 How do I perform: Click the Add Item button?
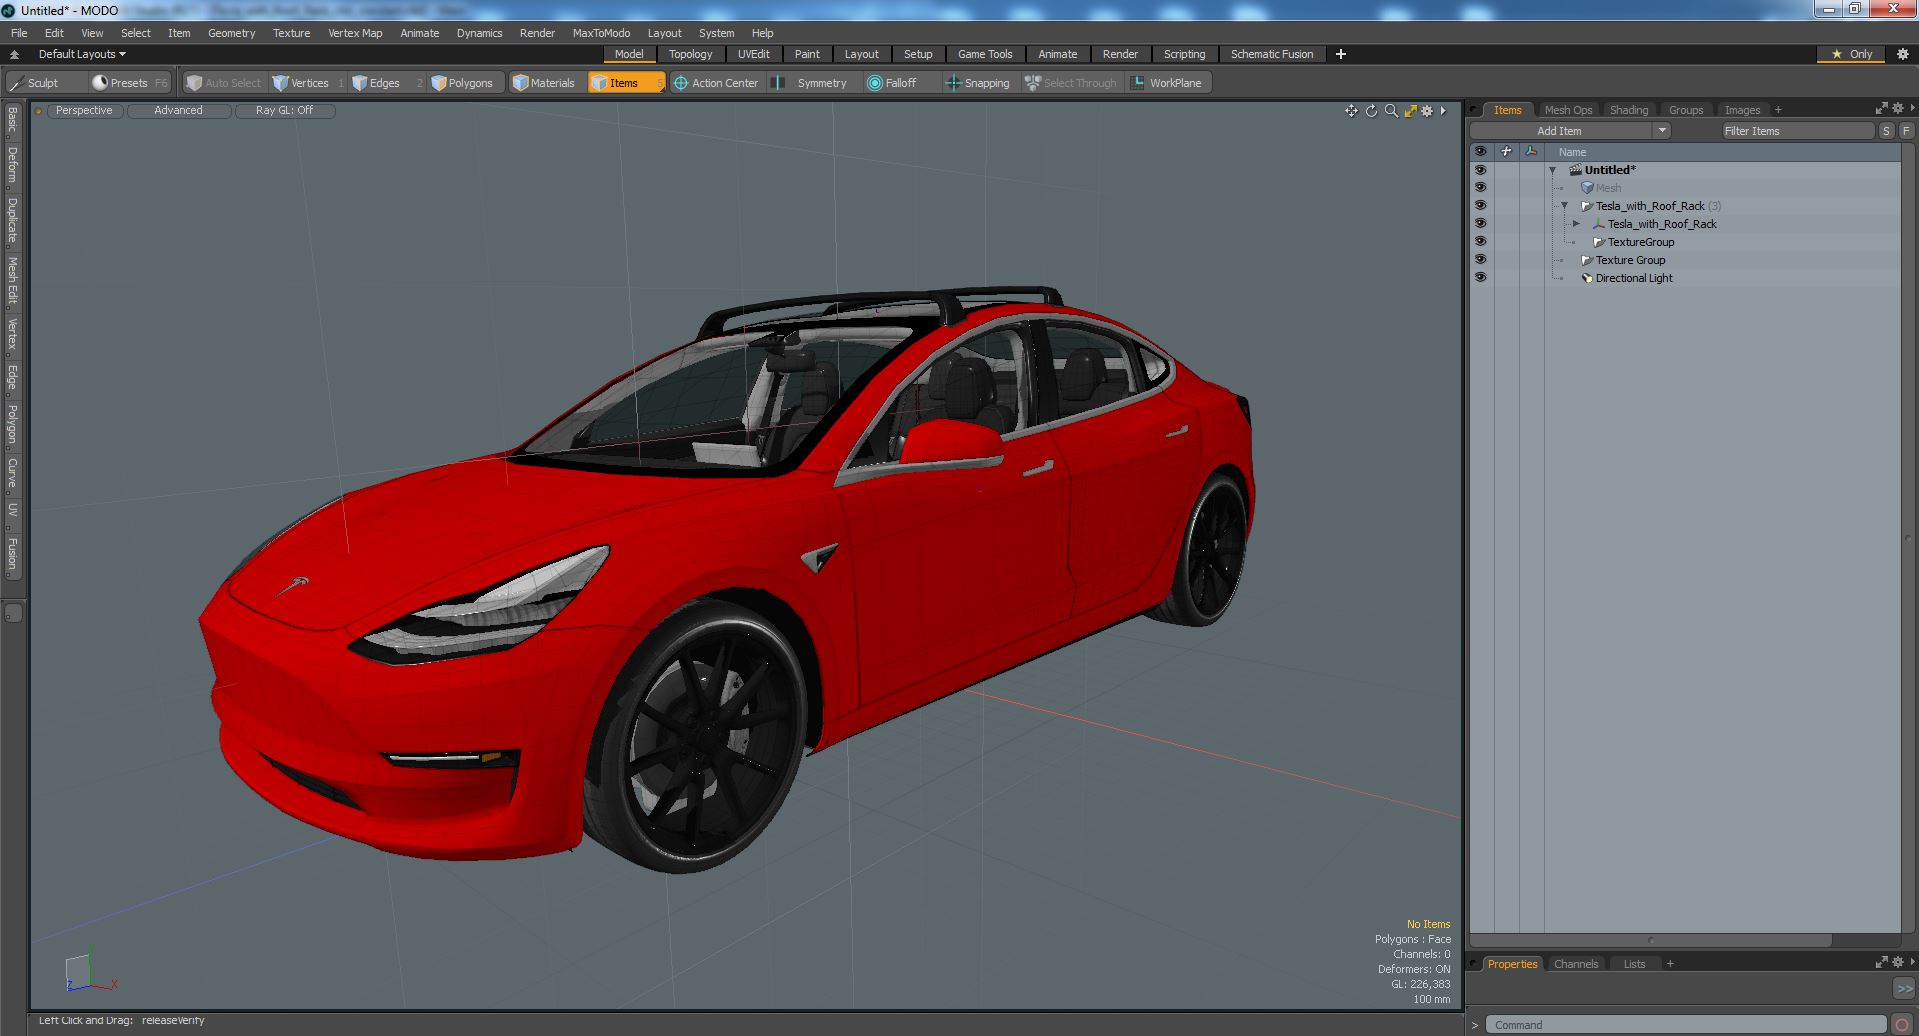(x=1560, y=131)
